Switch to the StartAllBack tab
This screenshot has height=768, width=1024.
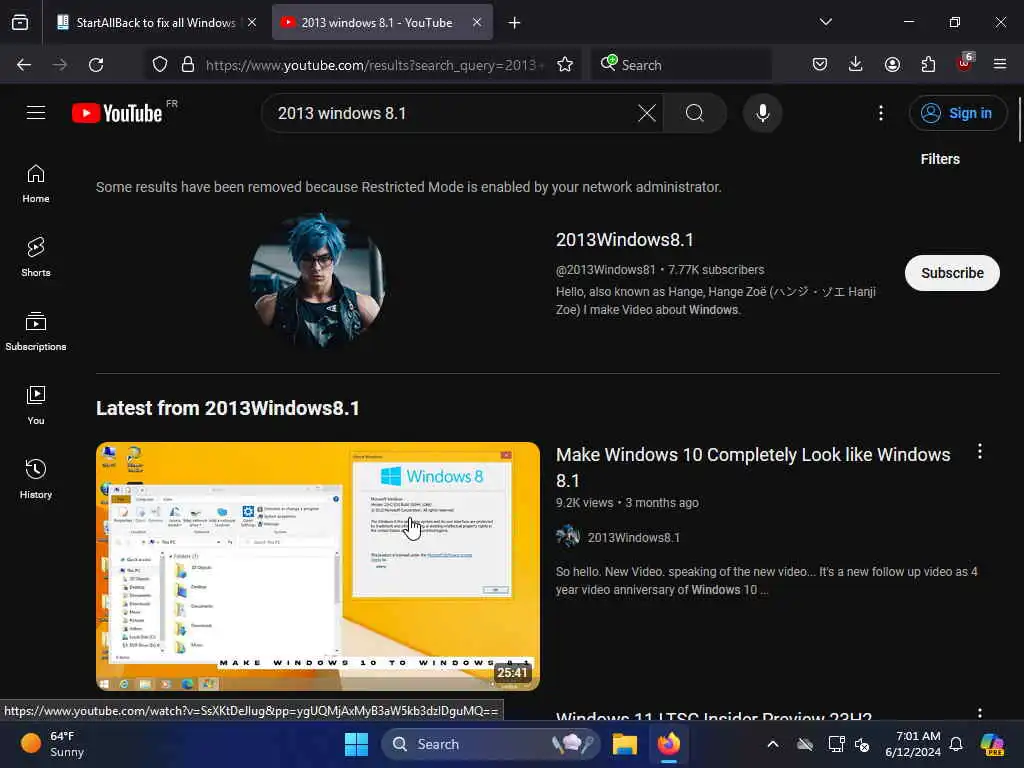coord(156,23)
